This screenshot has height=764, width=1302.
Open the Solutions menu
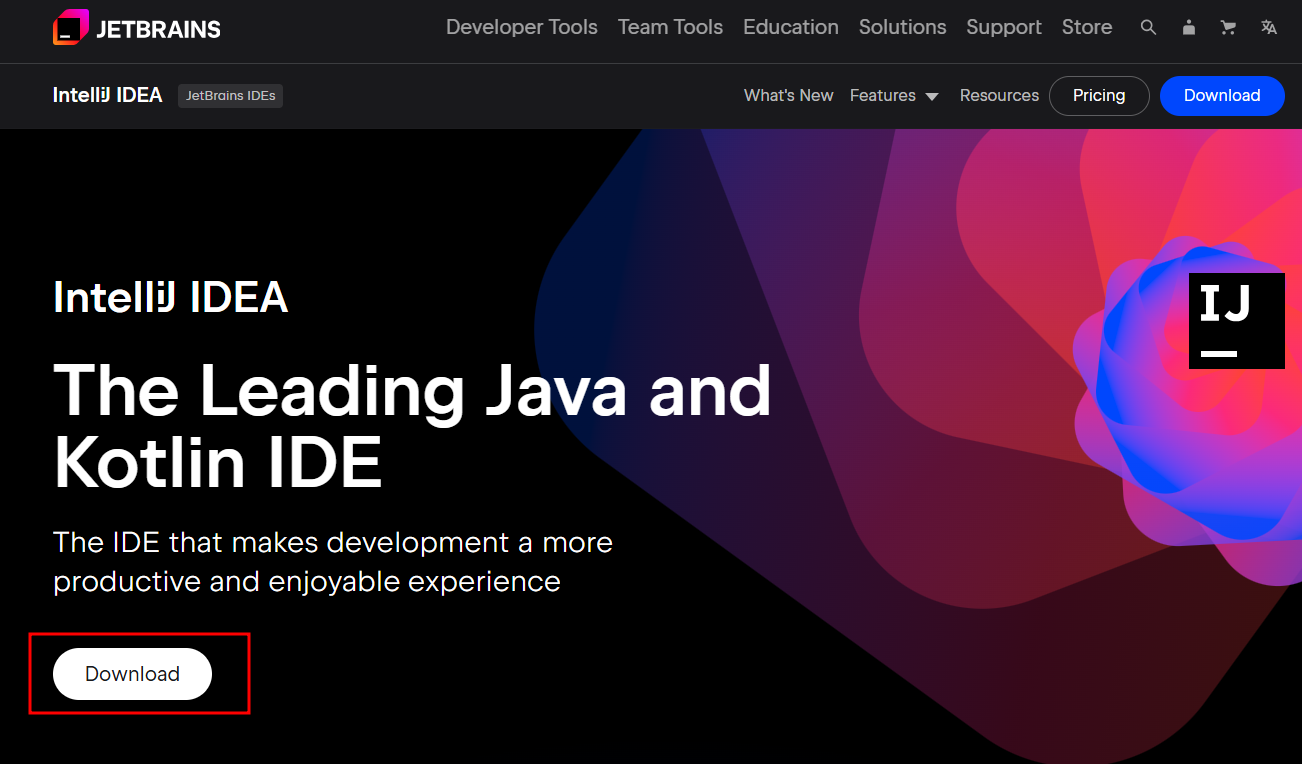click(902, 27)
